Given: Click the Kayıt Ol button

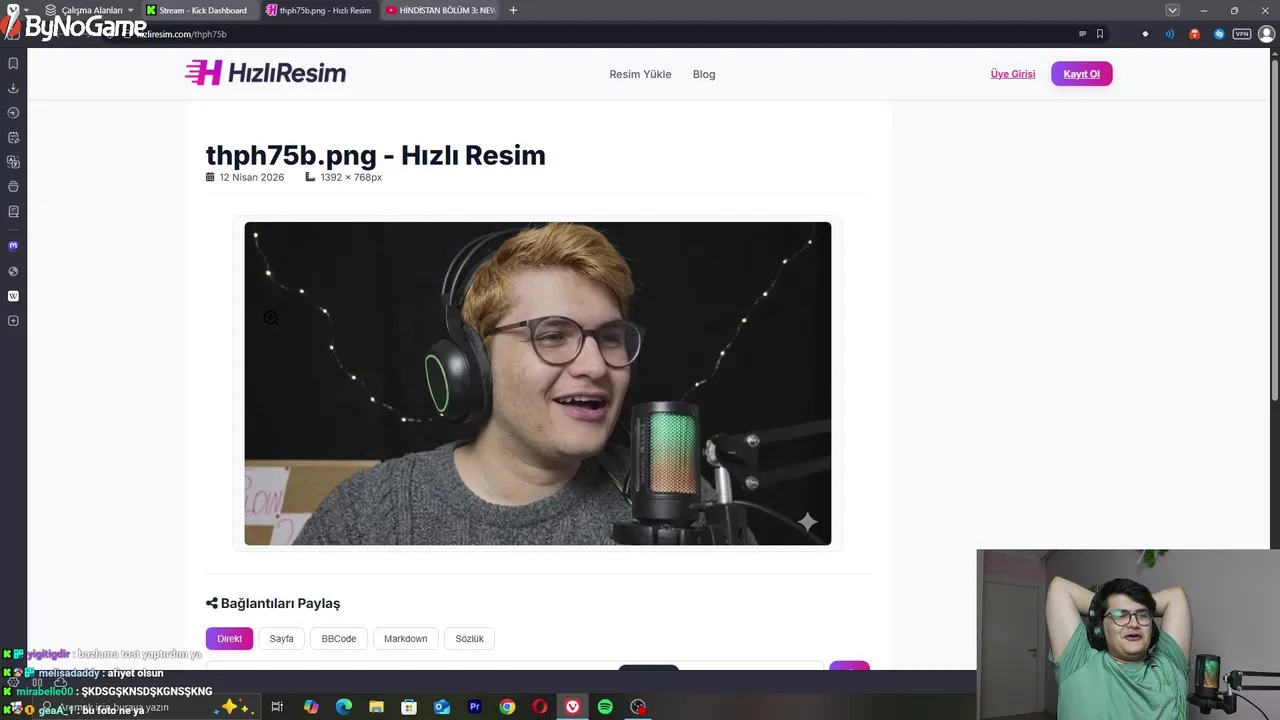Looking at the screenshot, I should click(1081, 74).
